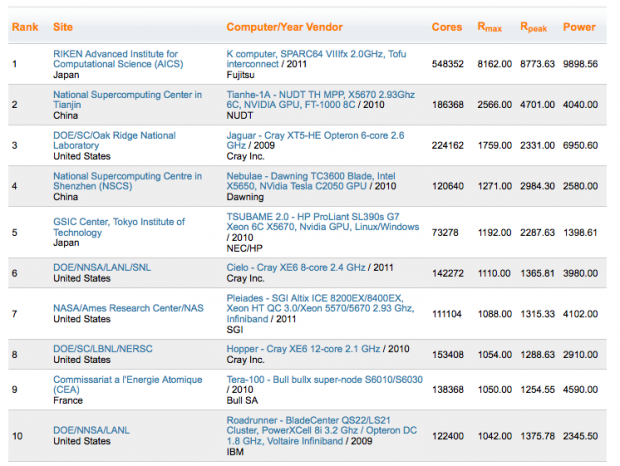
Task: Select the cores value 153408
Action: click(x=448, y=355)
